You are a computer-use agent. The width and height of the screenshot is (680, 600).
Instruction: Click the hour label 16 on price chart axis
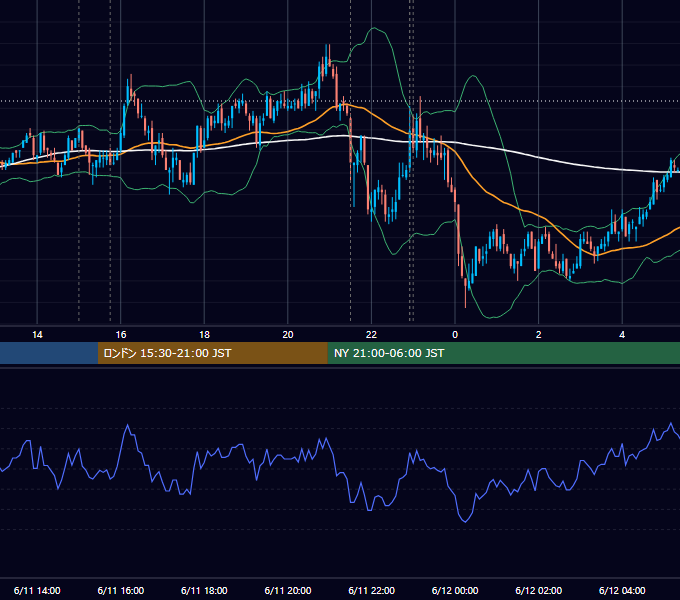click(121, 335)
